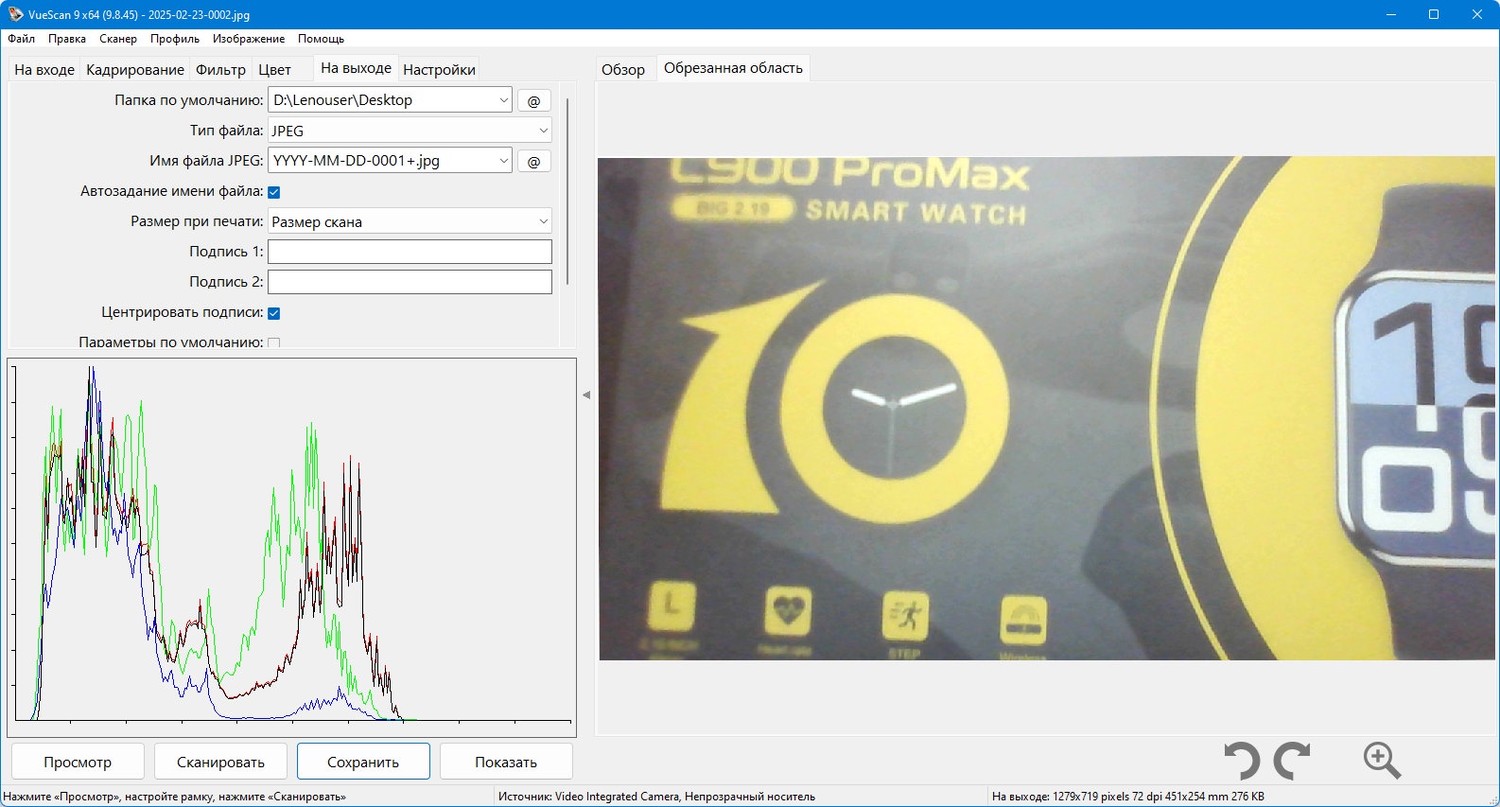Zoom in using the magnifier icon

[1382, 760]
